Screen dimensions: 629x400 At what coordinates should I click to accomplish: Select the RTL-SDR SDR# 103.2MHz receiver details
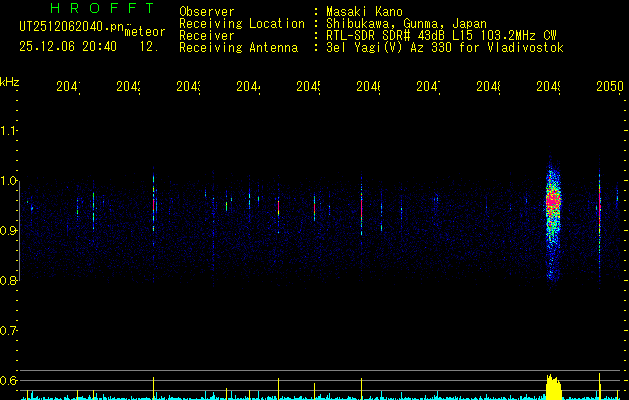441,36
